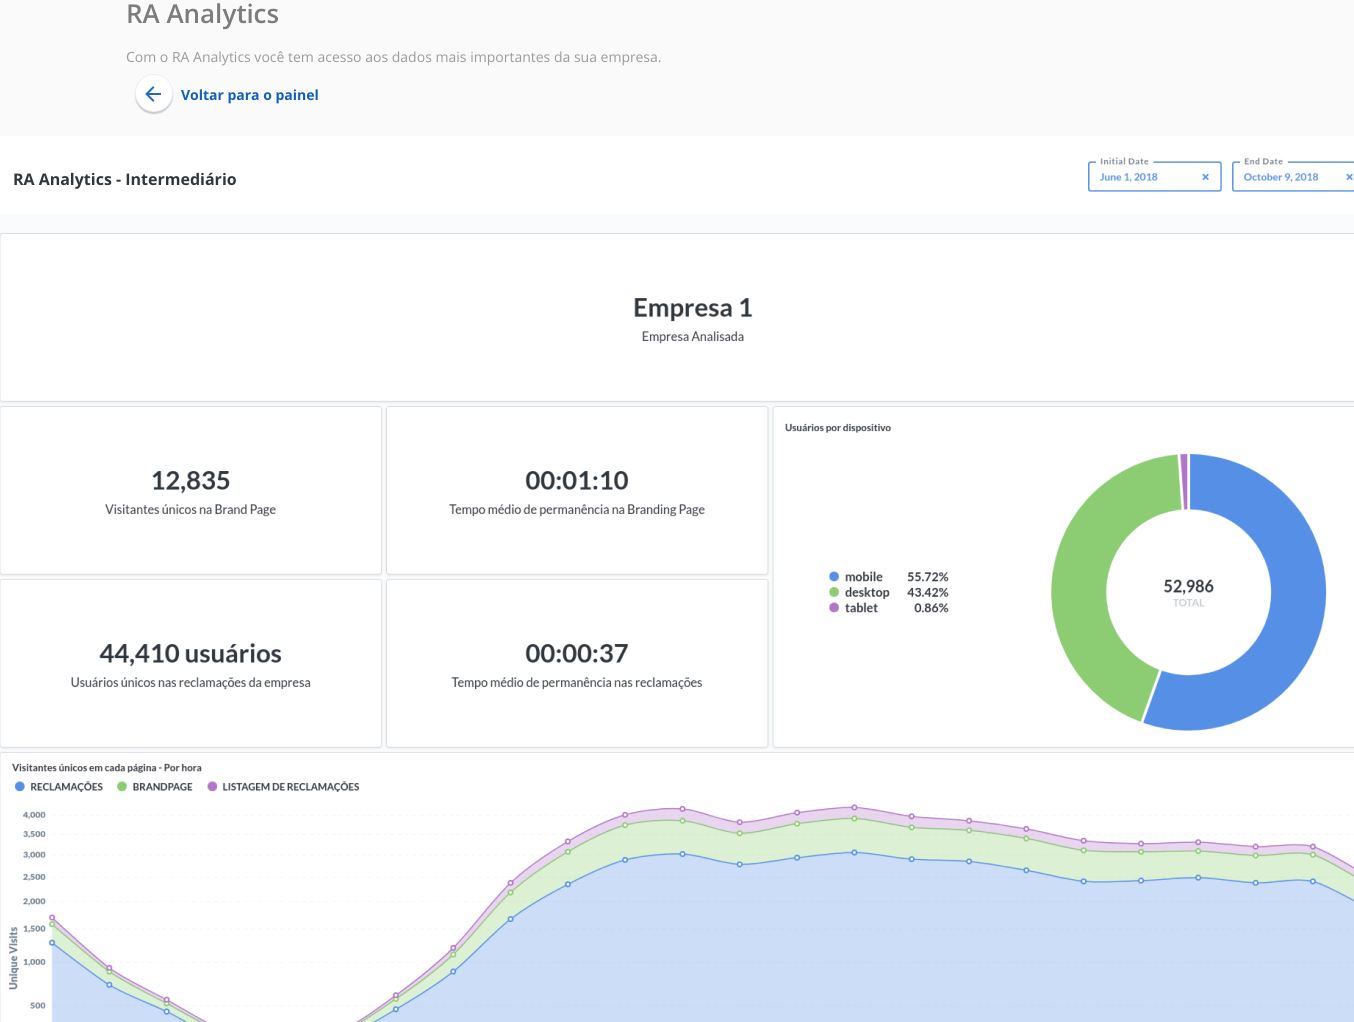Image resolution: width=1354 pixels, height=1022 pixels.
Task: Select the 12,835 unique visitors card
Action: coord(190,490)
